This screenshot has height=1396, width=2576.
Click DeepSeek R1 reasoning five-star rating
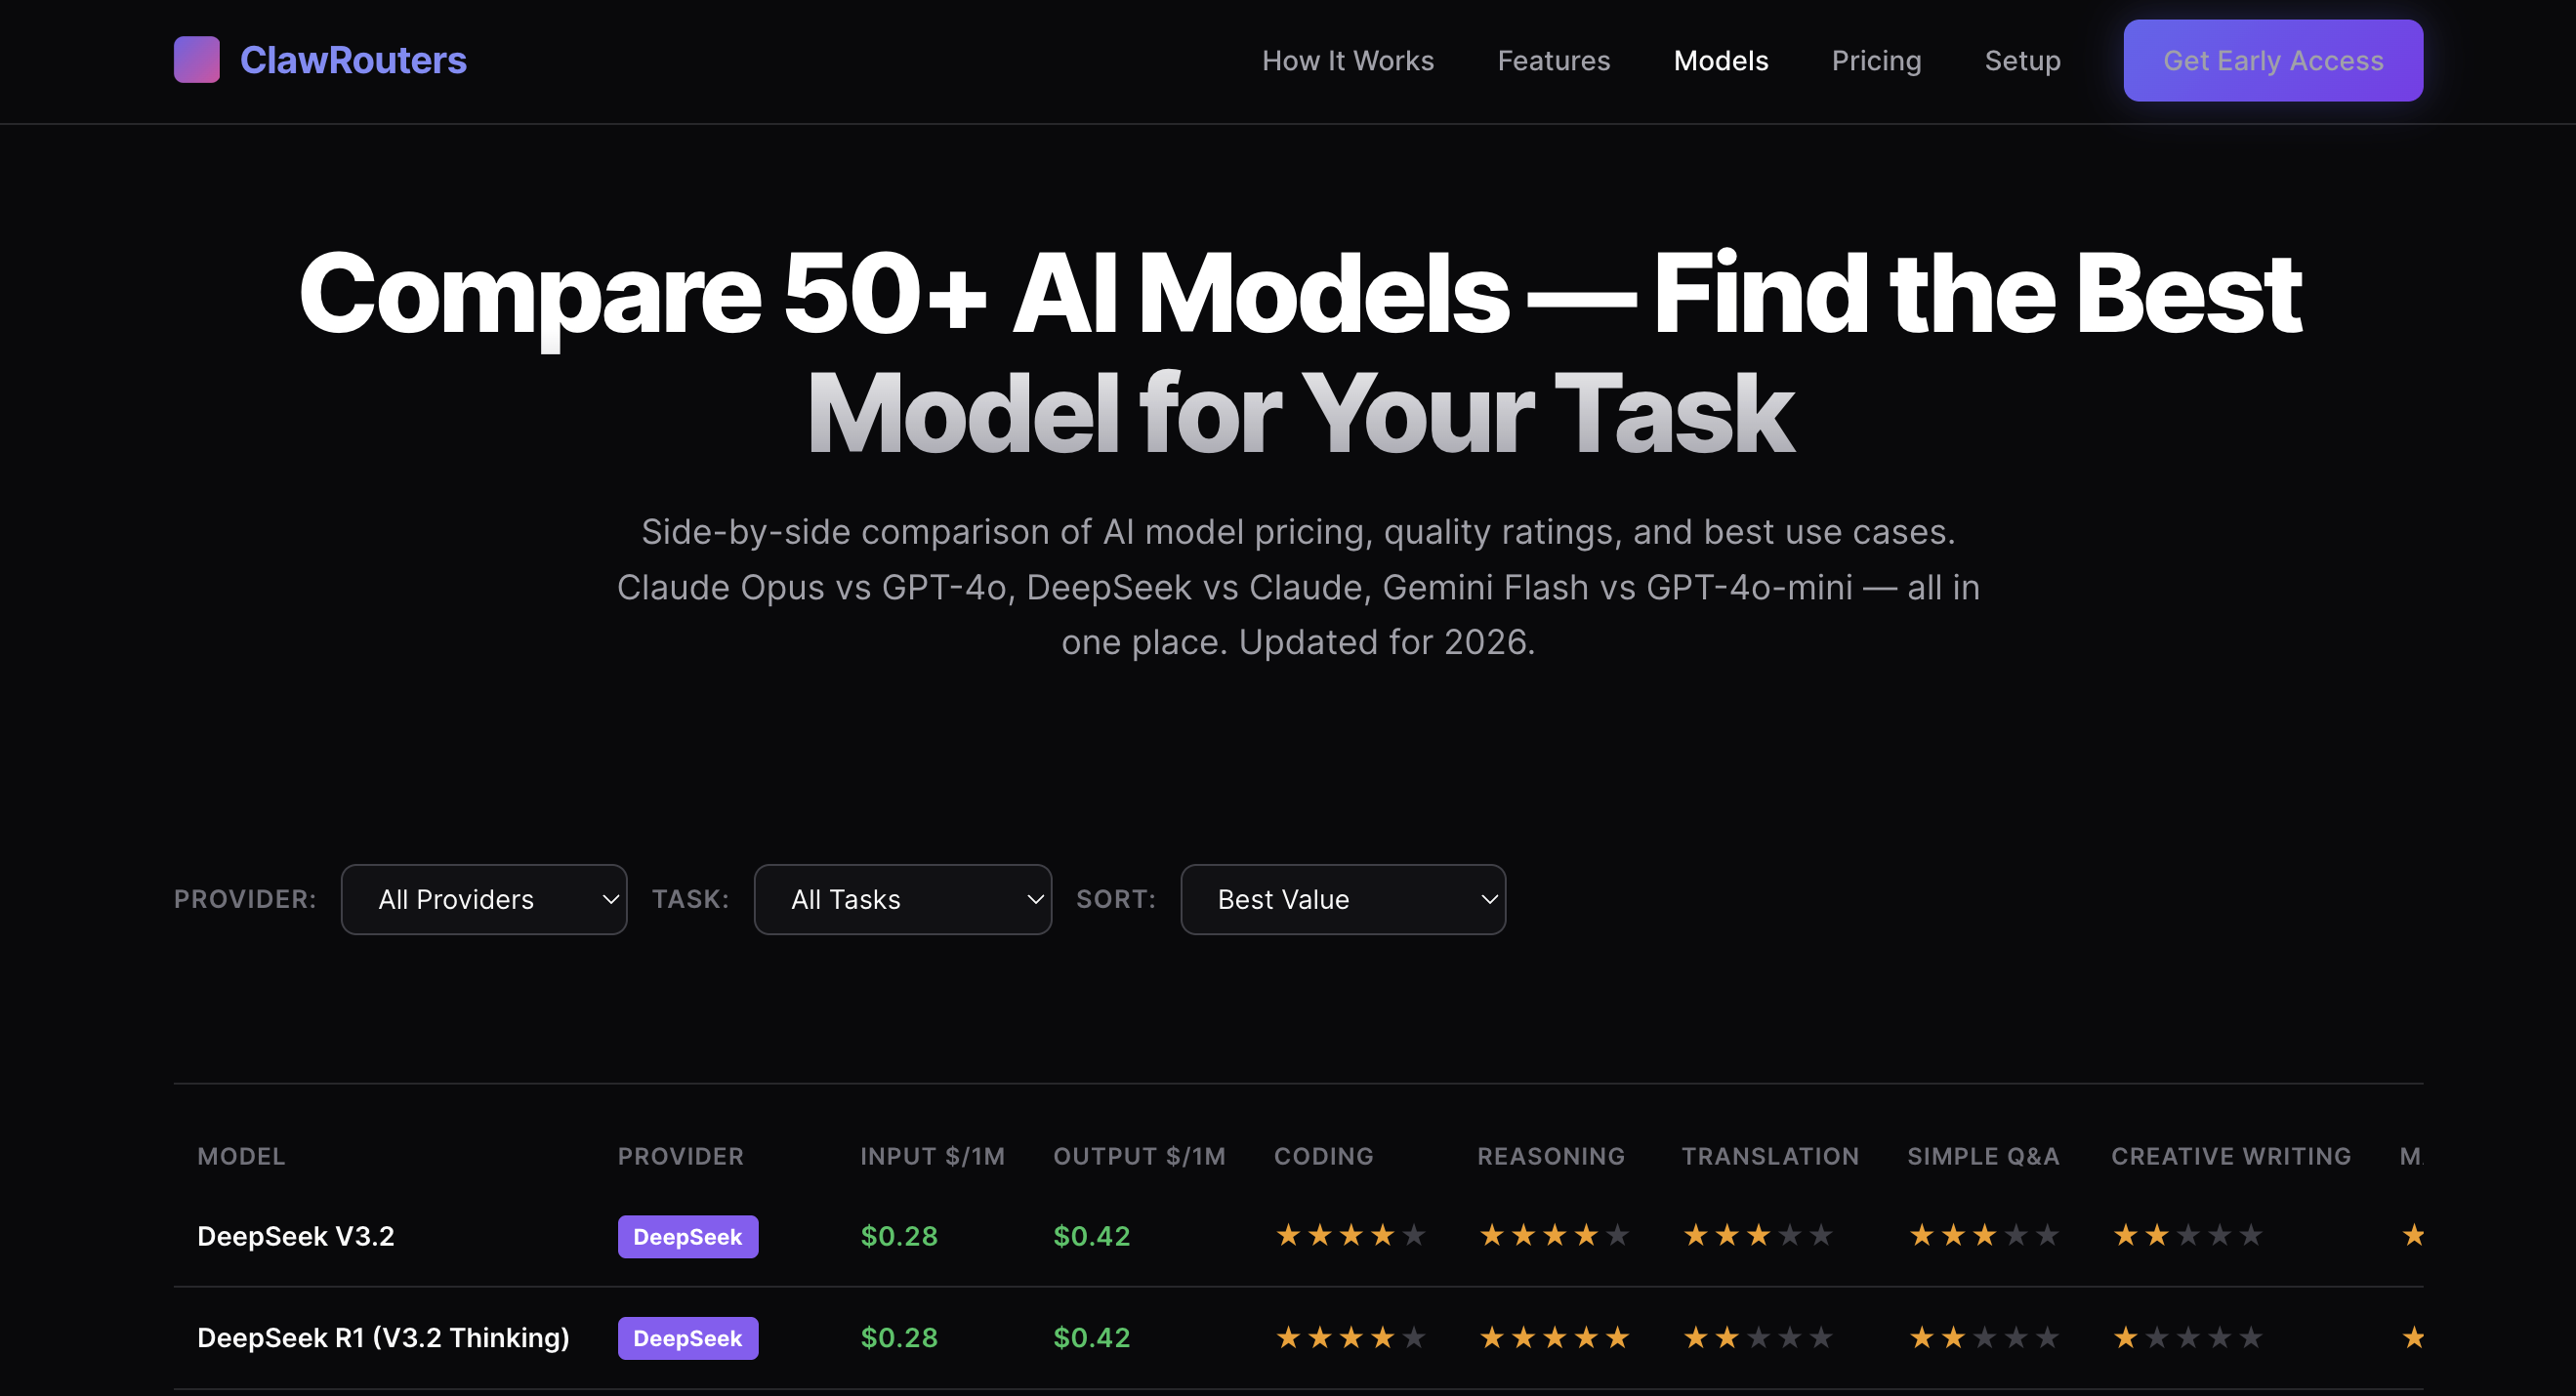(x=1553, y=1338)
